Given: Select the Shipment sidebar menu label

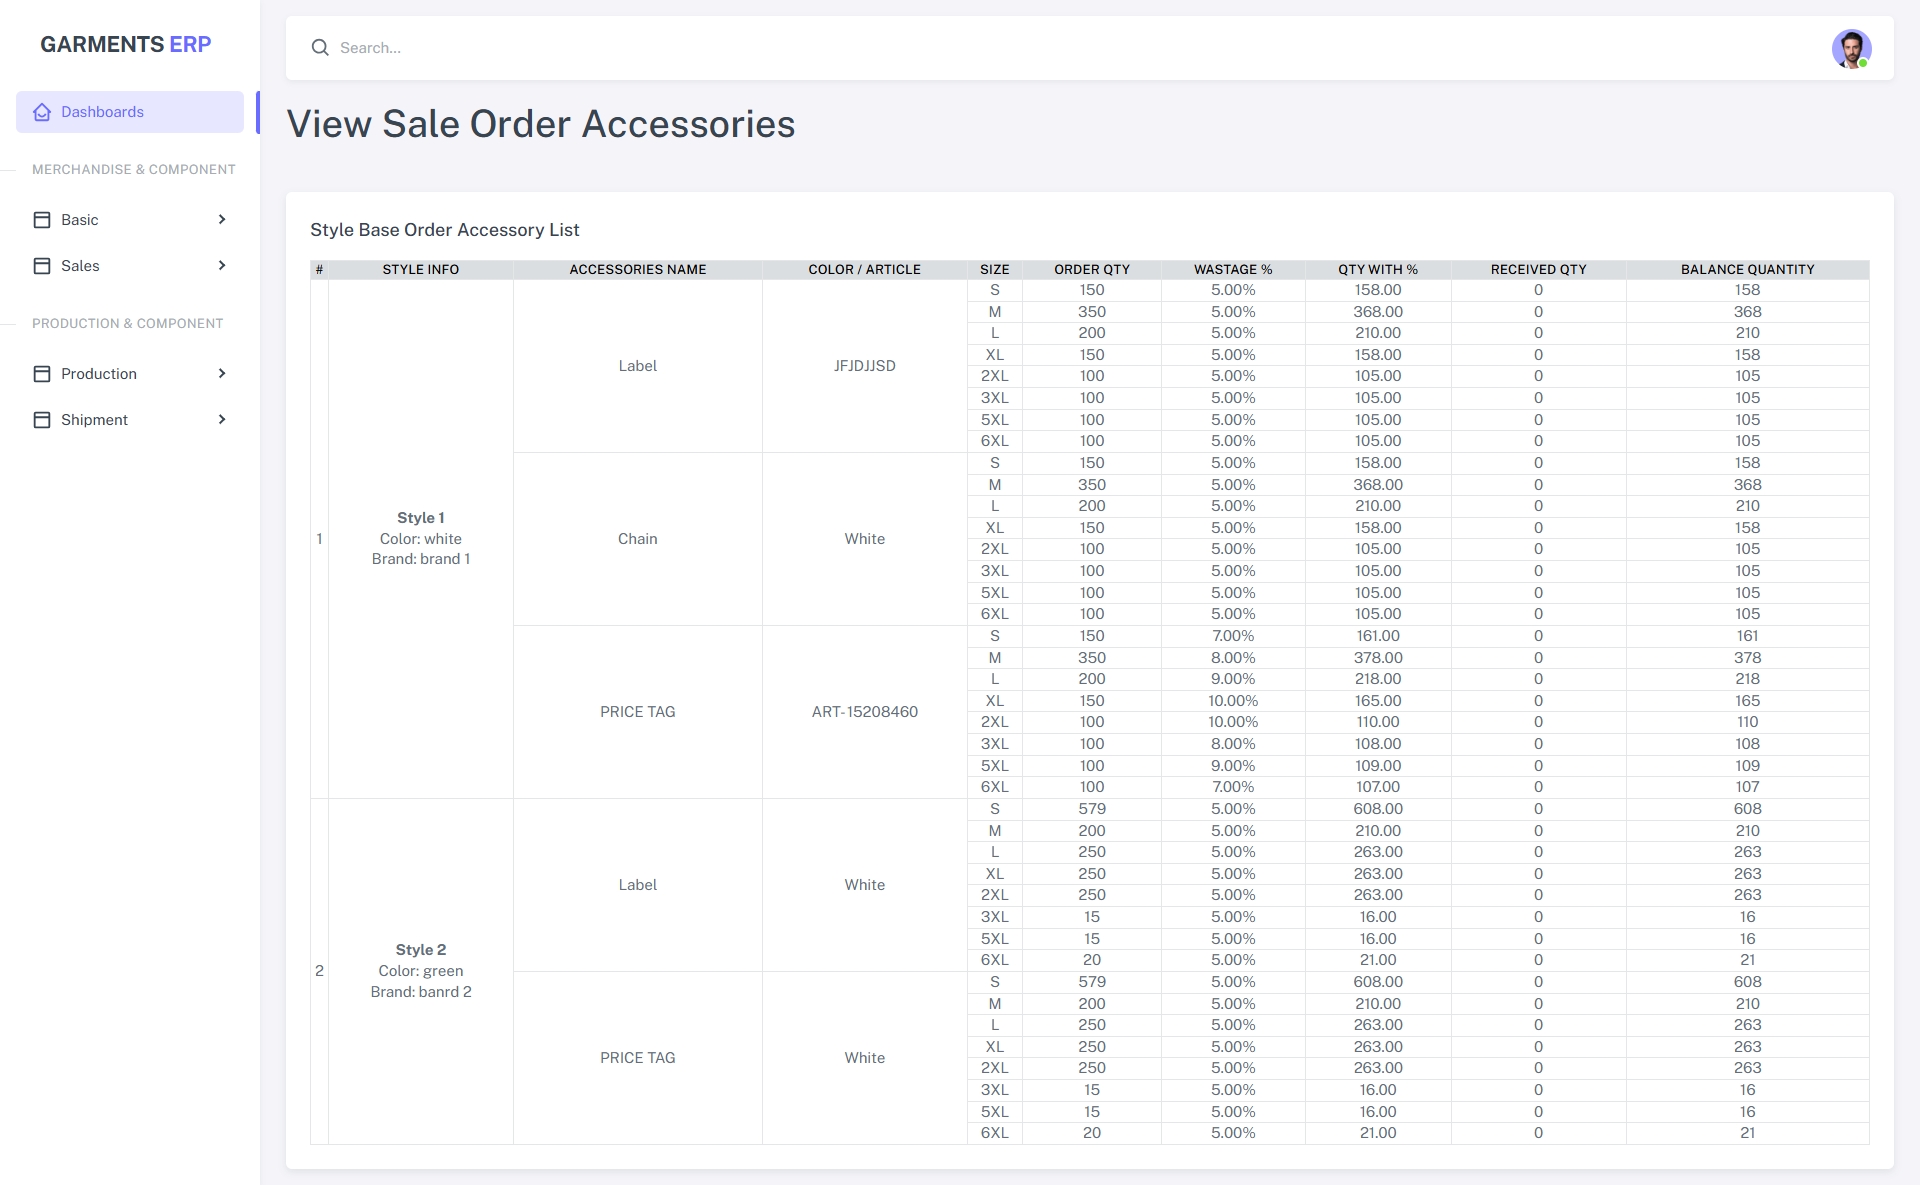Looking at the screenshot, I should (94, 420).
